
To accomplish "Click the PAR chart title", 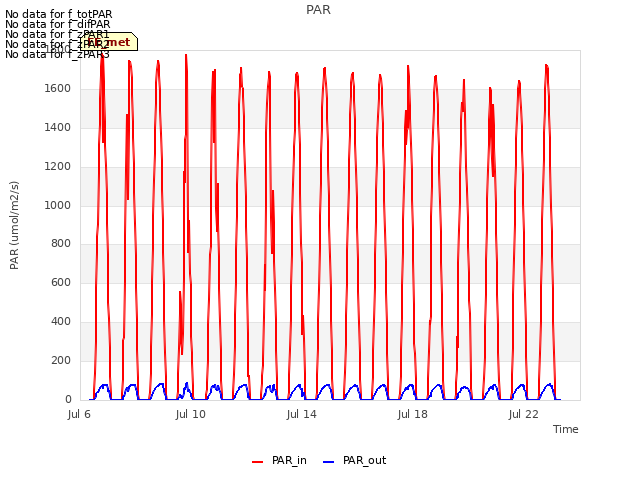I will click(x=318, y=9).
